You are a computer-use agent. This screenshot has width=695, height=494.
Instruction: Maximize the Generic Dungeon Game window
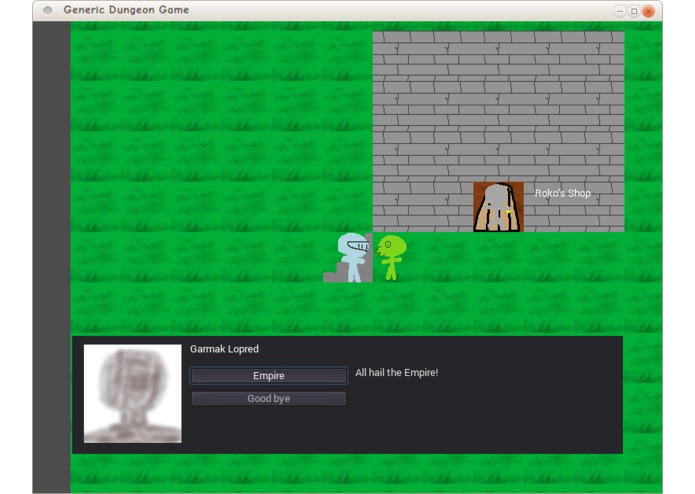pyautogui.click(x=634, y=11)
